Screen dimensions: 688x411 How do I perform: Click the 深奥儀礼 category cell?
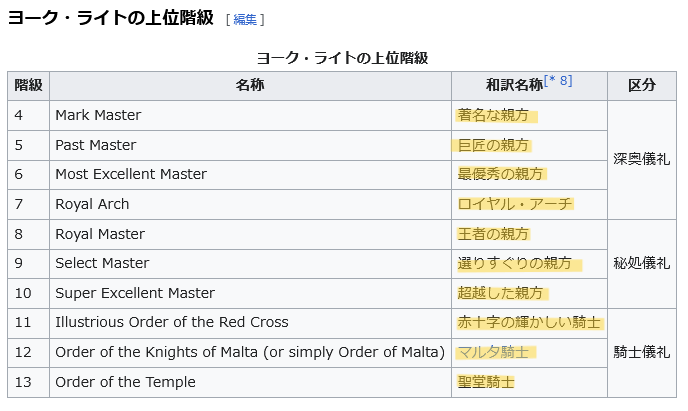(x=641, y=160)
